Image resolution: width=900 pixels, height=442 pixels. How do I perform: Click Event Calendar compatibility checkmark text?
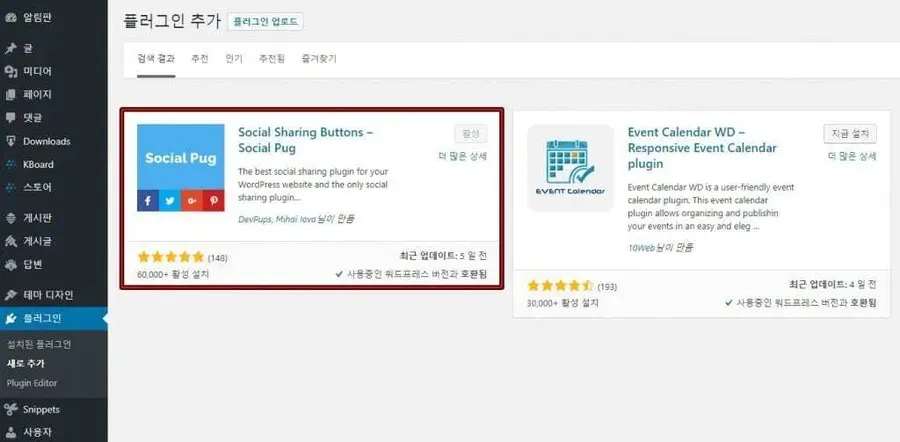801,303
